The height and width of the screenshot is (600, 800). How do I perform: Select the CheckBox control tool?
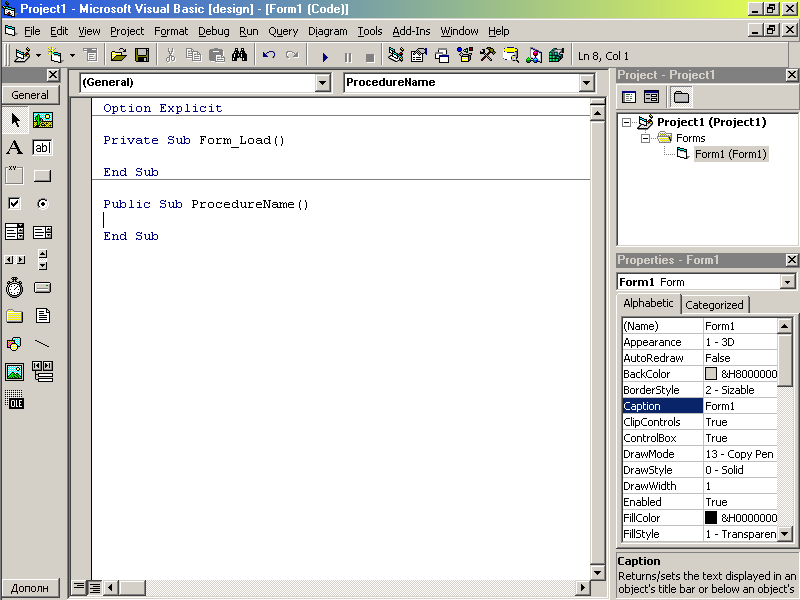click(14, 204)
